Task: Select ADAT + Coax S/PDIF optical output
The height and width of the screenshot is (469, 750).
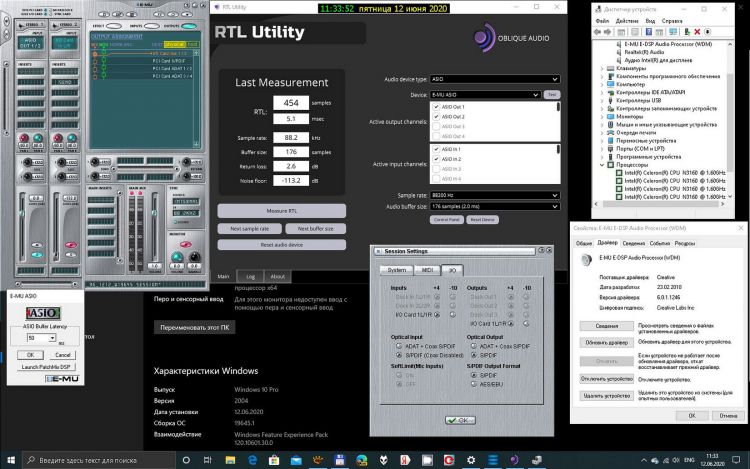Action: [474, 346]
